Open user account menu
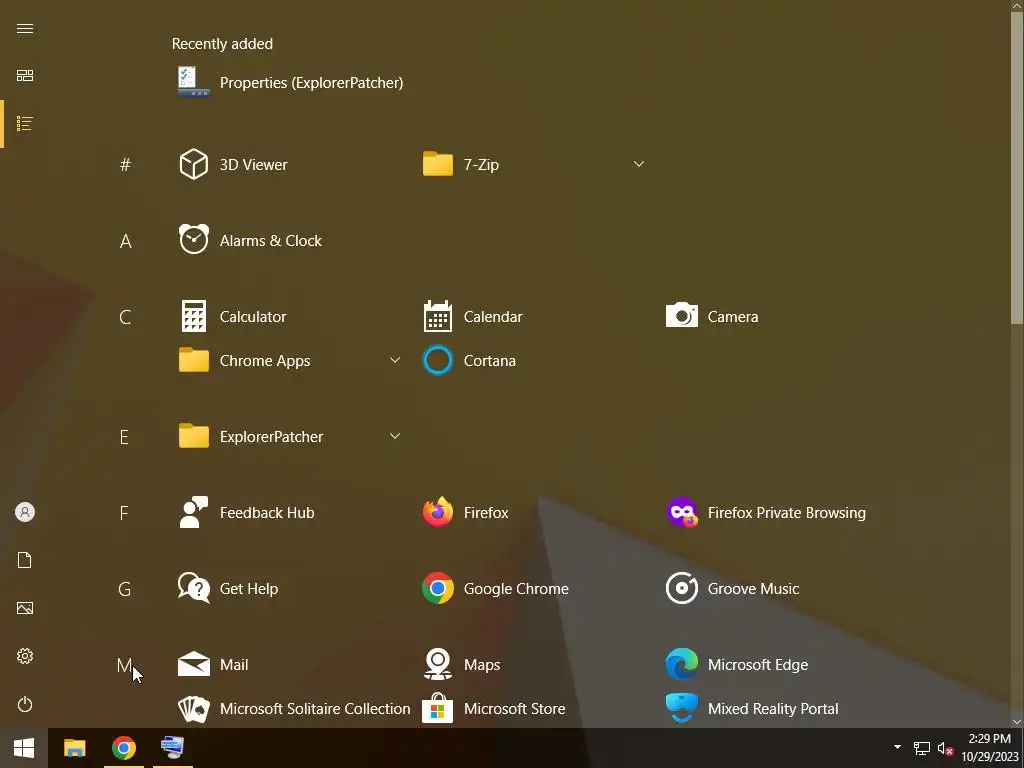 (25, 512)
